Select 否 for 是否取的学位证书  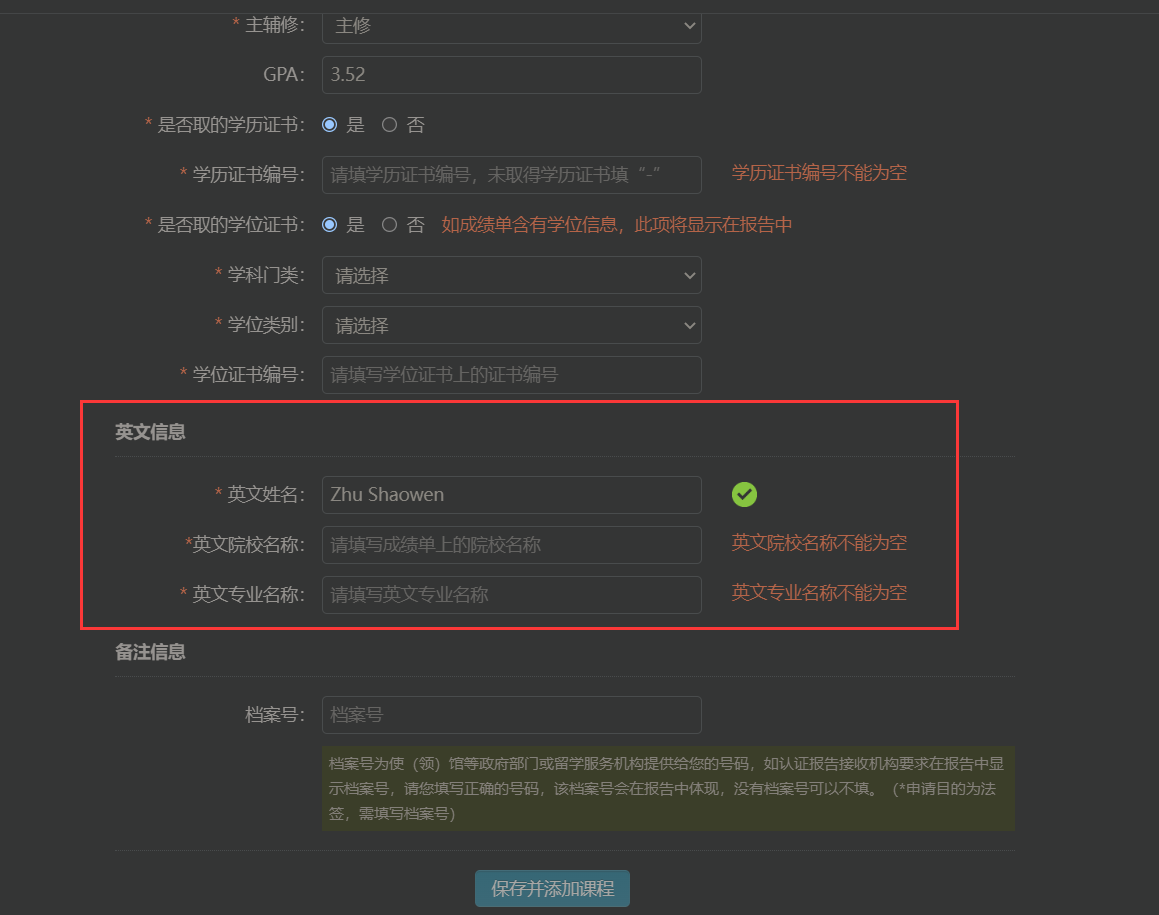[390, 224]
